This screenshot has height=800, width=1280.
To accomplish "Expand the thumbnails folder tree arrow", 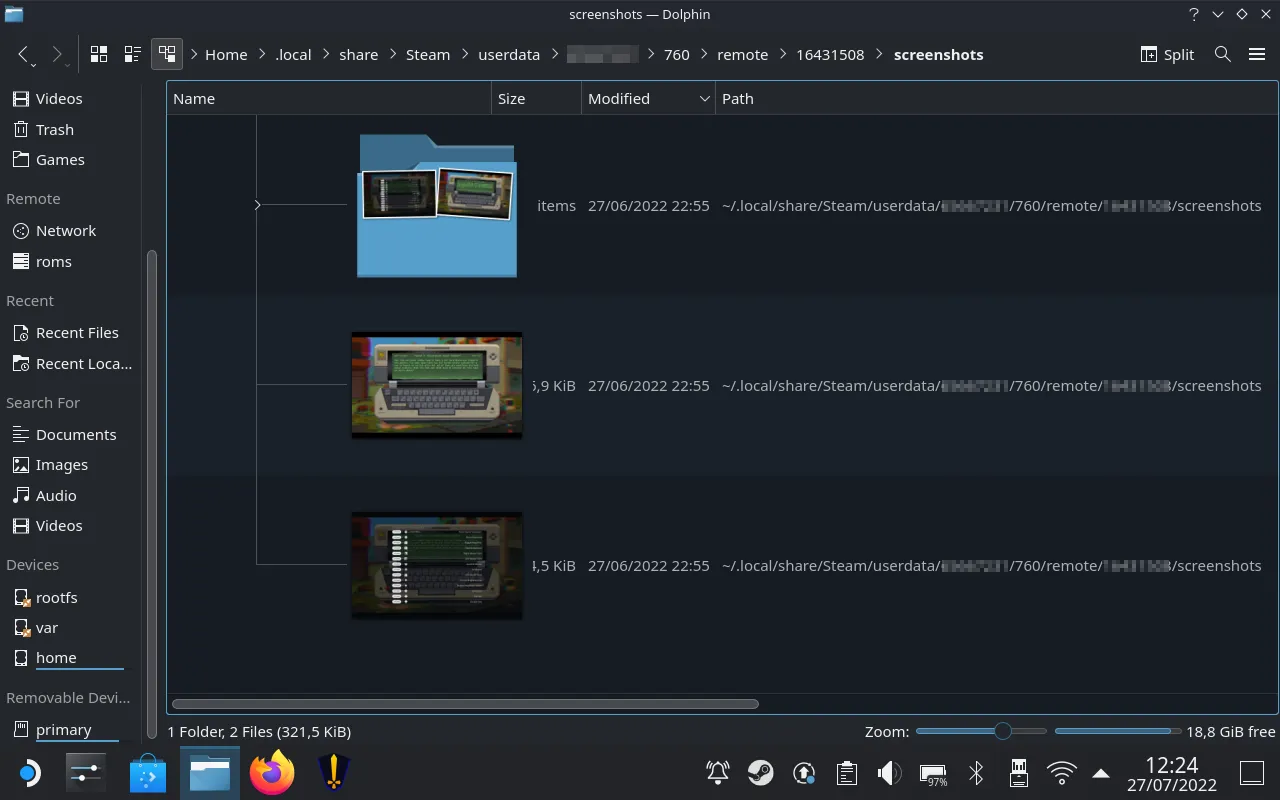I will point(257,205).
